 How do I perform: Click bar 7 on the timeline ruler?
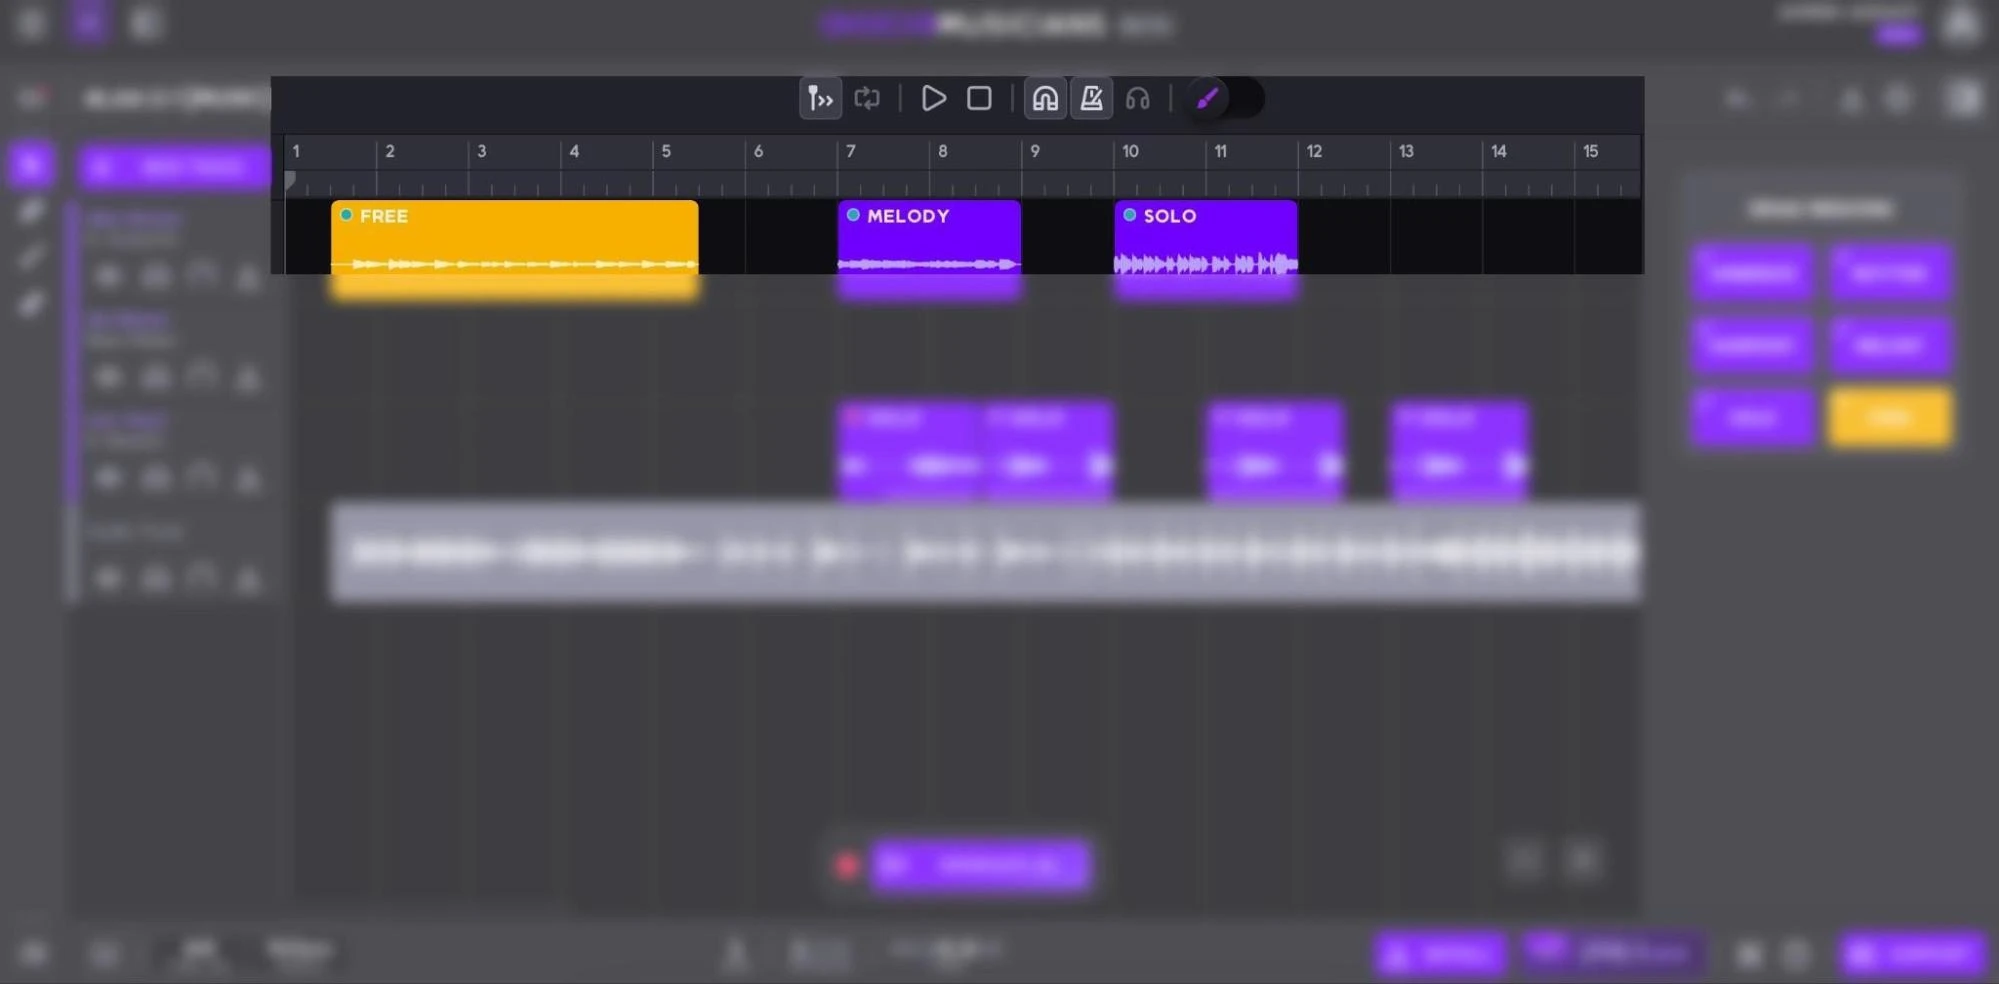(850, 152)
